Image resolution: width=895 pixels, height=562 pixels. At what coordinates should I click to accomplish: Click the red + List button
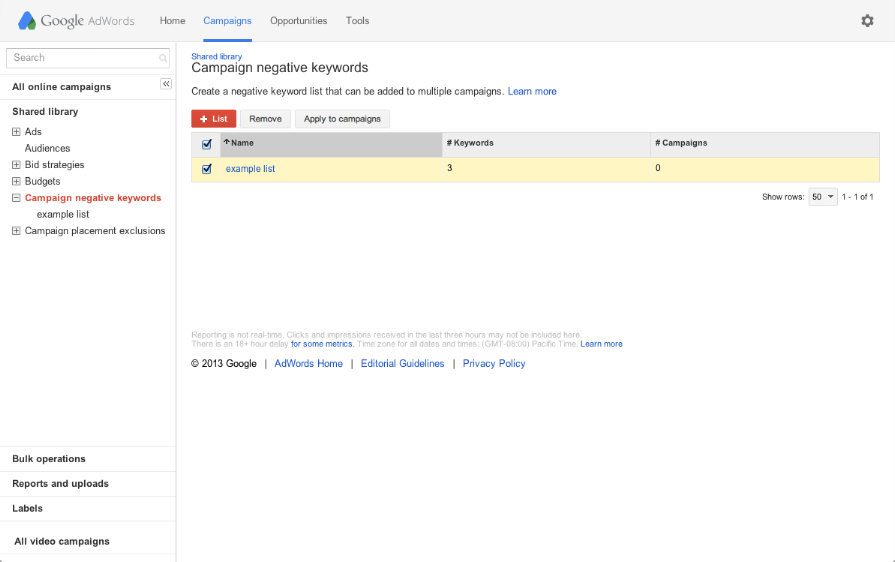coord(213,119)
